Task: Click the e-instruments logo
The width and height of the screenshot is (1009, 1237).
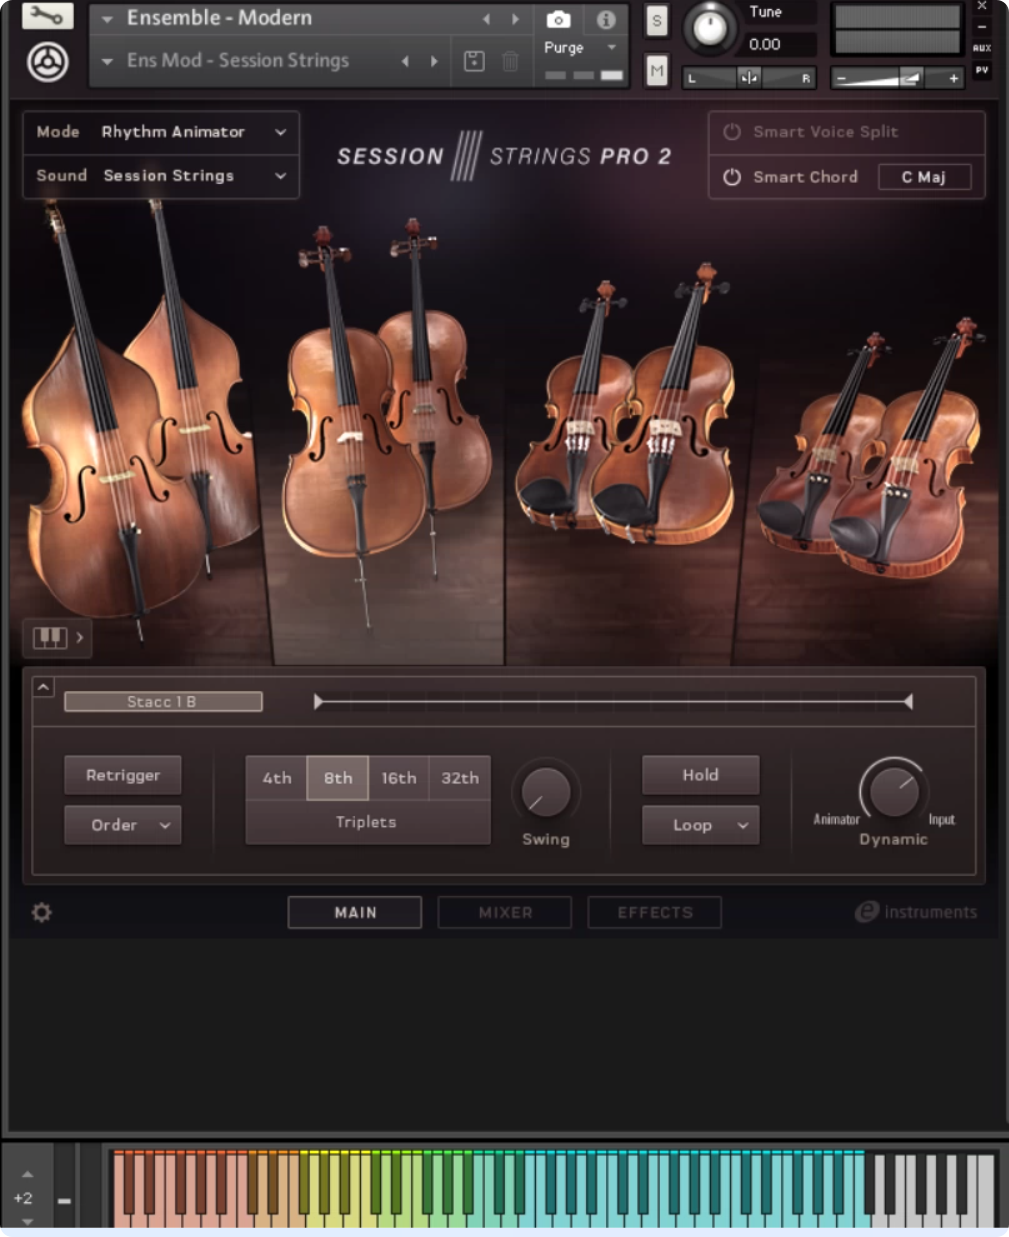Action: click(x=915, y=912)
